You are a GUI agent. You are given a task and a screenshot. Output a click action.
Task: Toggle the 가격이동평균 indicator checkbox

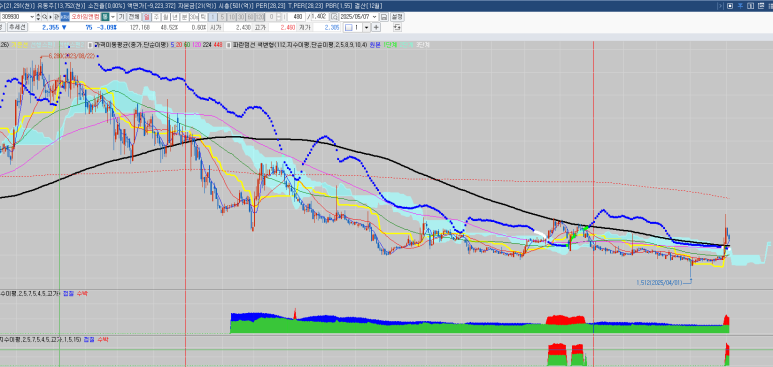tap(91, 44)
